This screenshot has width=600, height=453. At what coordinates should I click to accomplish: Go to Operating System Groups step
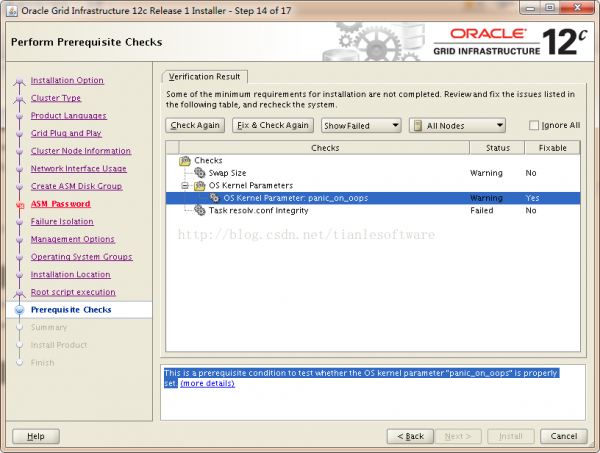pyautogui.click(x=82, y=257)
